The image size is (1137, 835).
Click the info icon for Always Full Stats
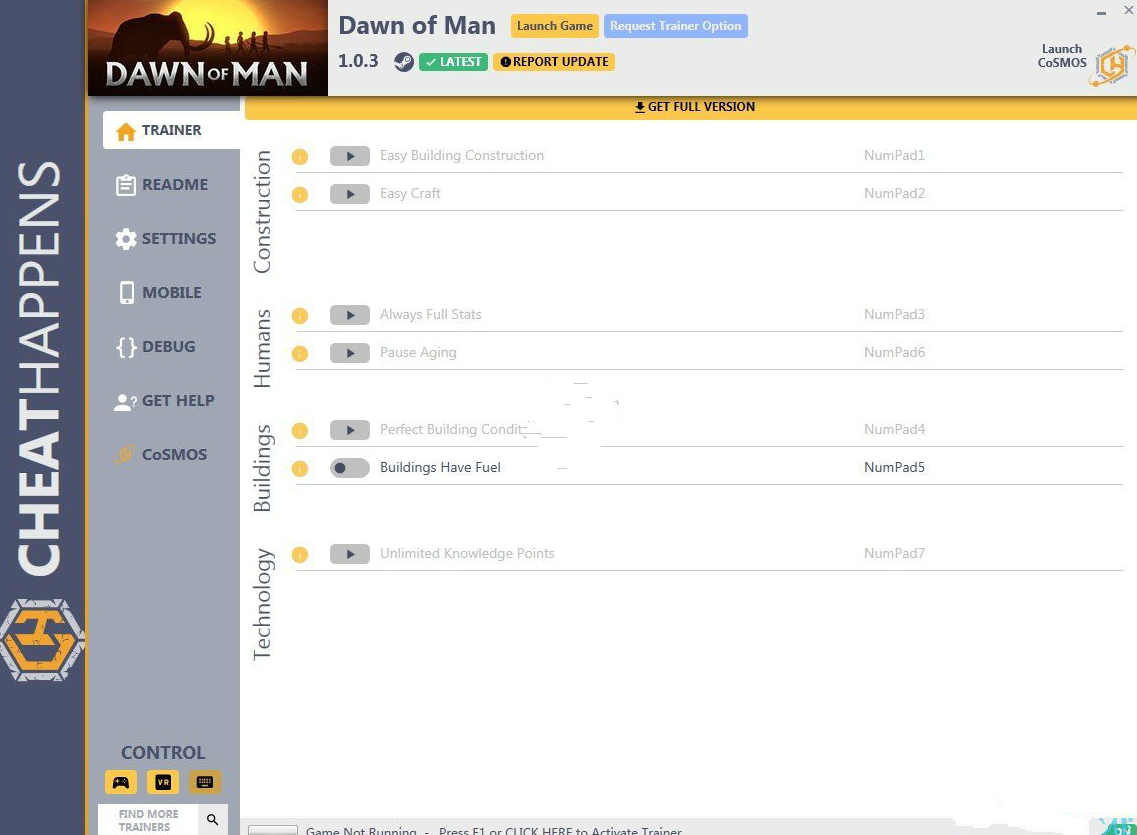[x=299, y=315]
